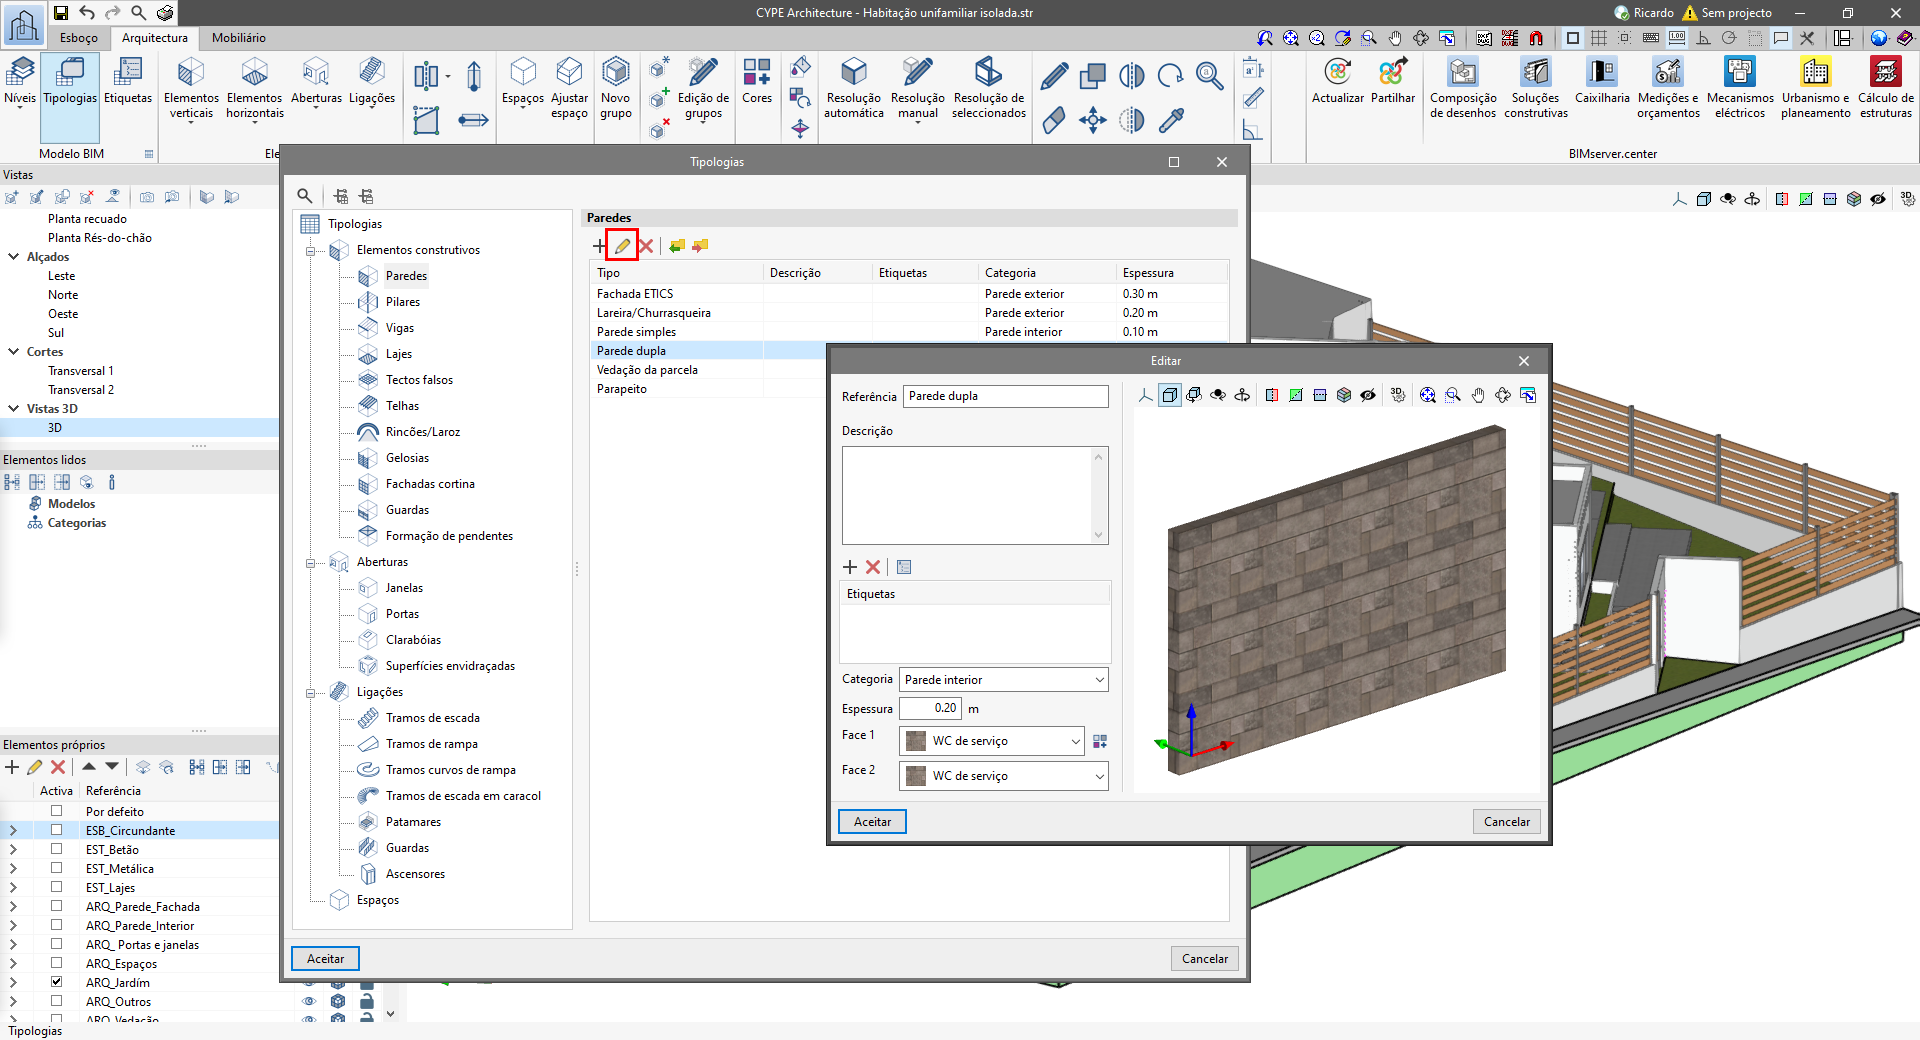1920x1040 pixels.
Task: Switch to the Mobiliário tab
Action: click(238, 38)
